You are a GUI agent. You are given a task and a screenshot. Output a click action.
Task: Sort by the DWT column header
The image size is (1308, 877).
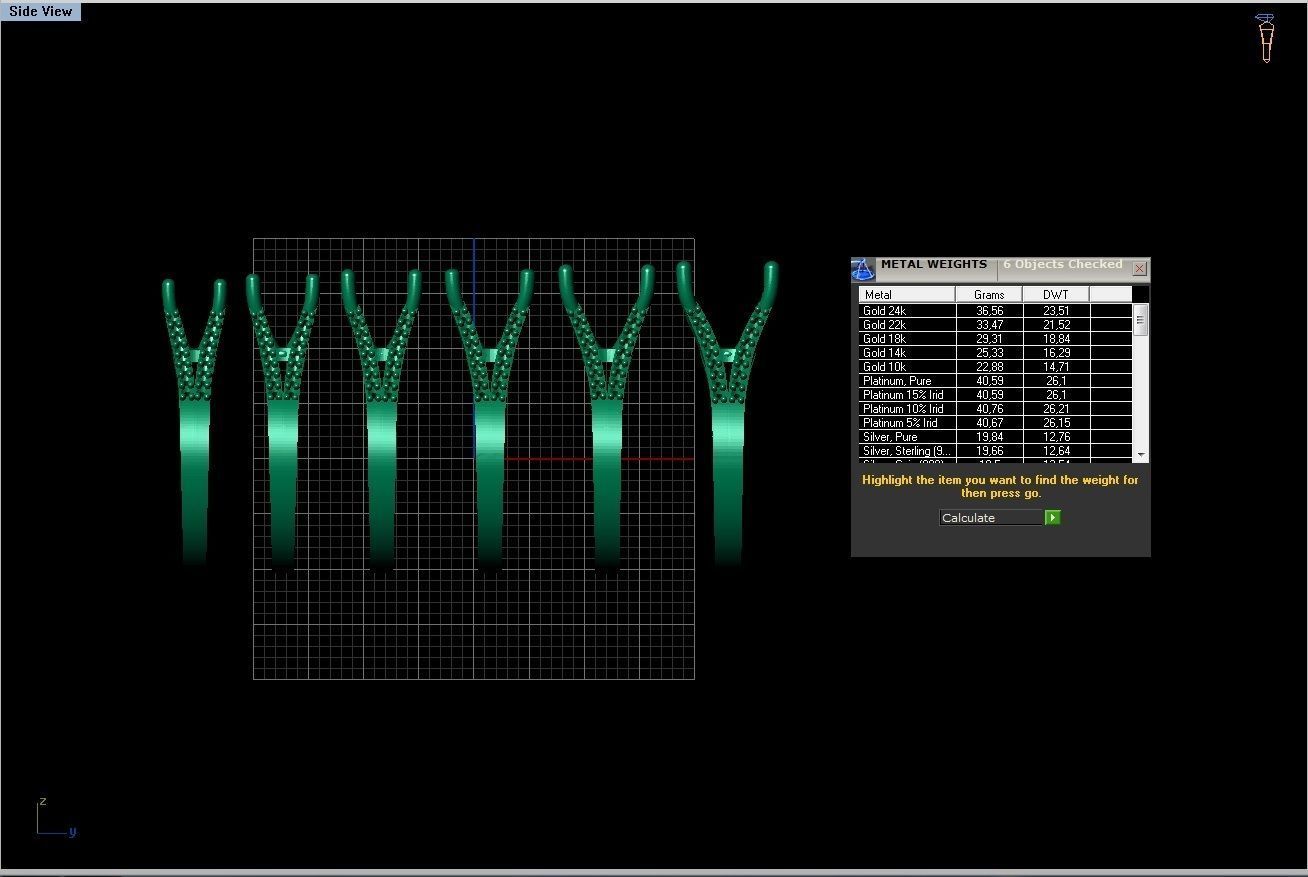[x=1056, y=295]
